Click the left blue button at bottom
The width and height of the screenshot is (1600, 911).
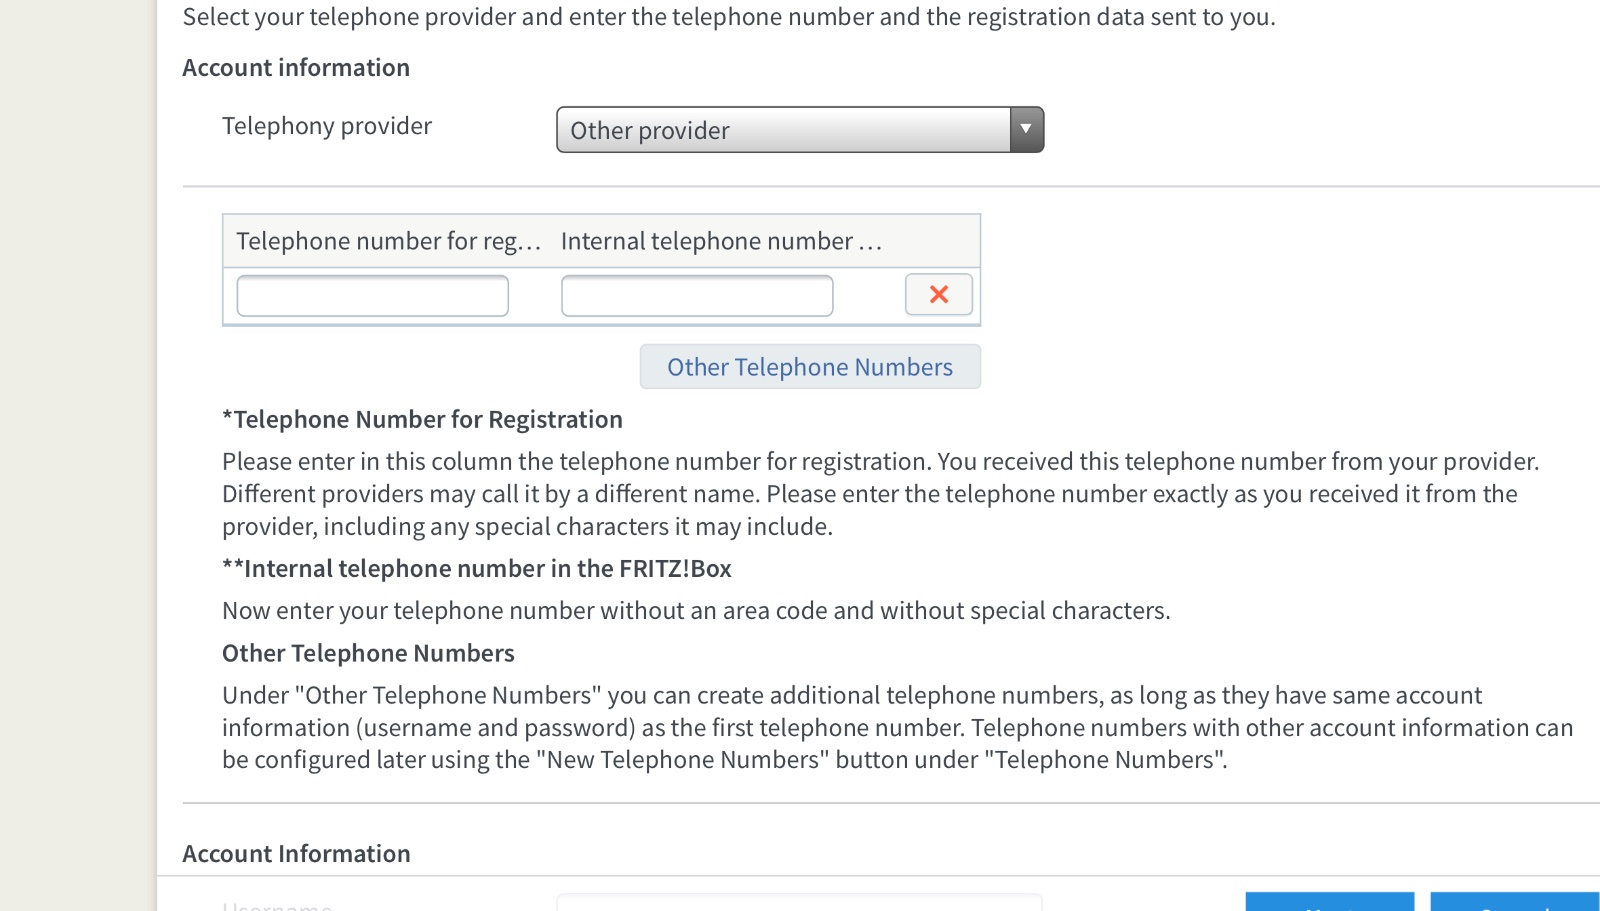pyautogui.click(x=1330, y=901)
